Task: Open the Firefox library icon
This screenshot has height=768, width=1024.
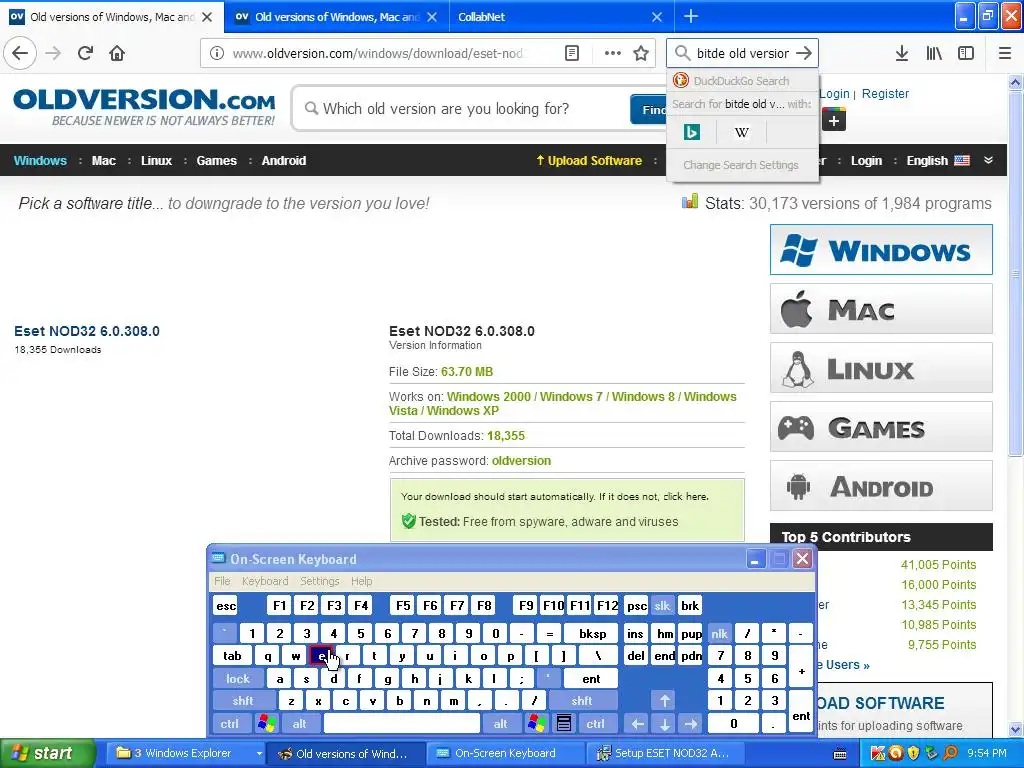Action: (x=934, y=53)
